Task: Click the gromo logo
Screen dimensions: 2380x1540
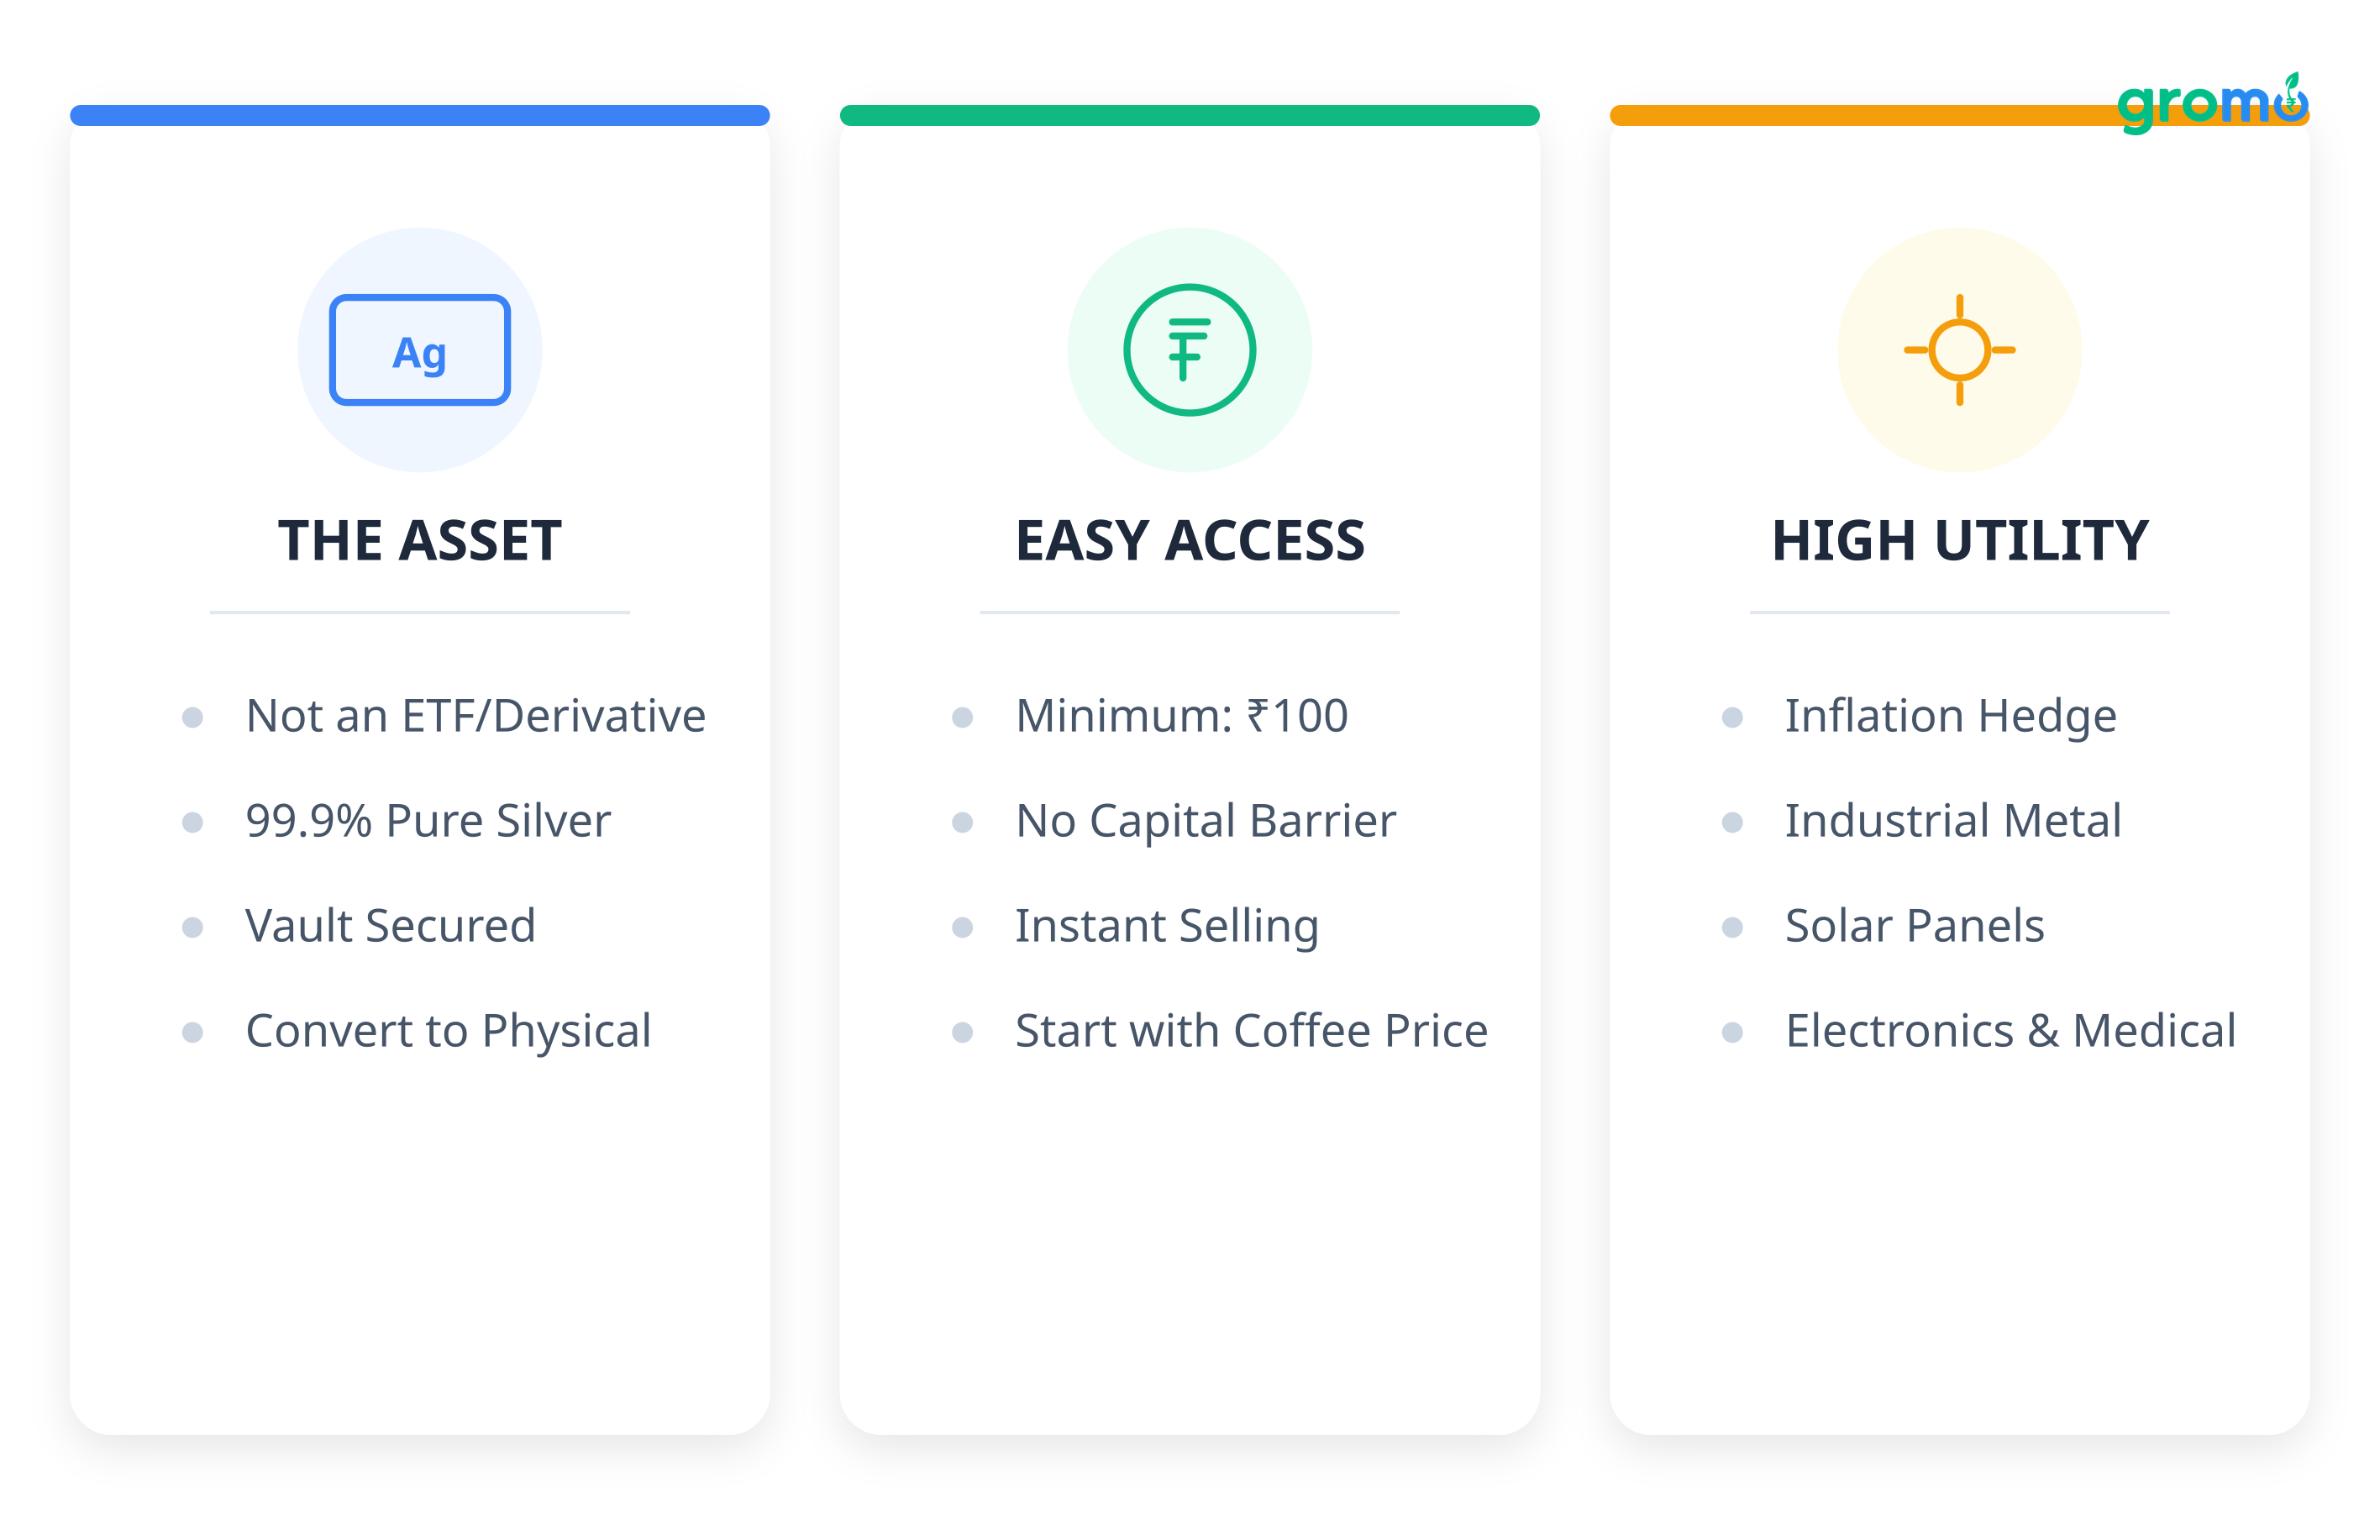Action: tap(2211, 103)
